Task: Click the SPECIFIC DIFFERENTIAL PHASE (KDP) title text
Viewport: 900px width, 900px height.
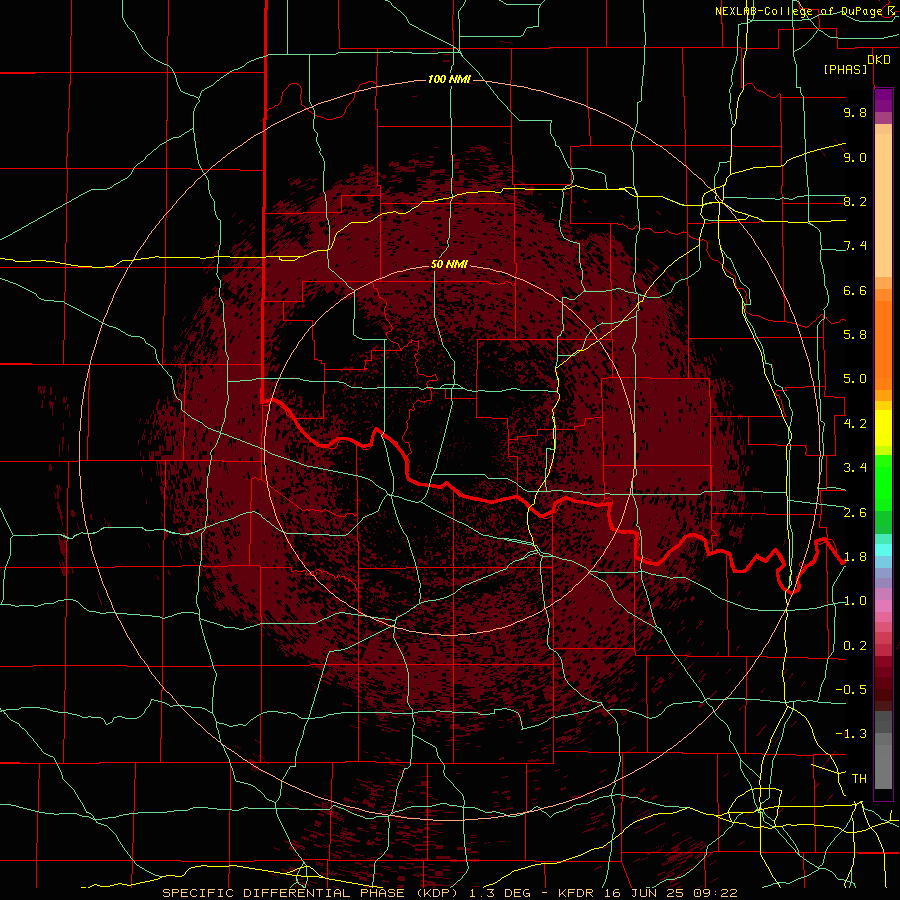Action: click(x=308, y=893)
